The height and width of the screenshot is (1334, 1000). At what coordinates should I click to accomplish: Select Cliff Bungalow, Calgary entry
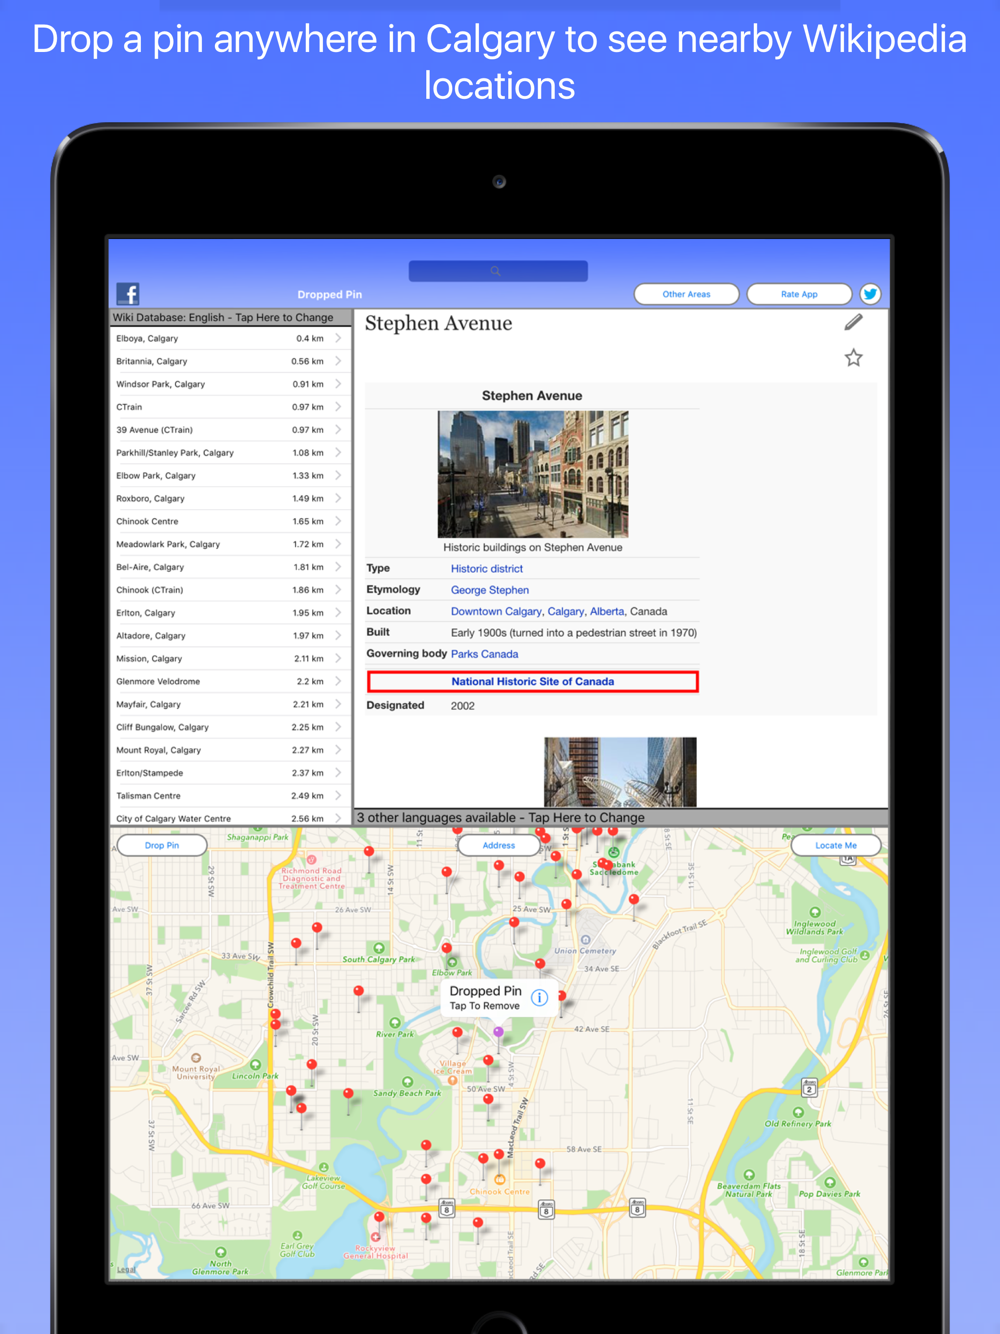pos(230,727)
